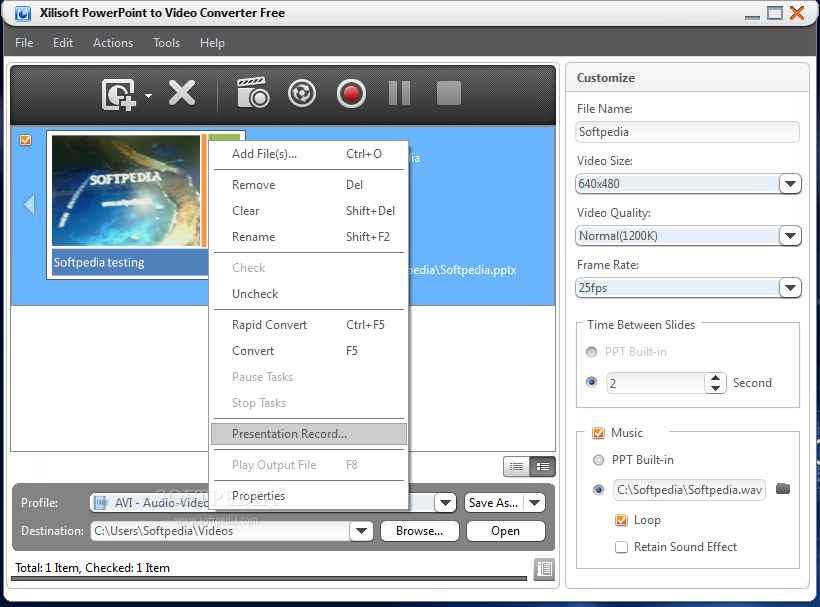
Task: Select the disabled PPT Built-in slide timing radio
Action: tap(591, 352)
